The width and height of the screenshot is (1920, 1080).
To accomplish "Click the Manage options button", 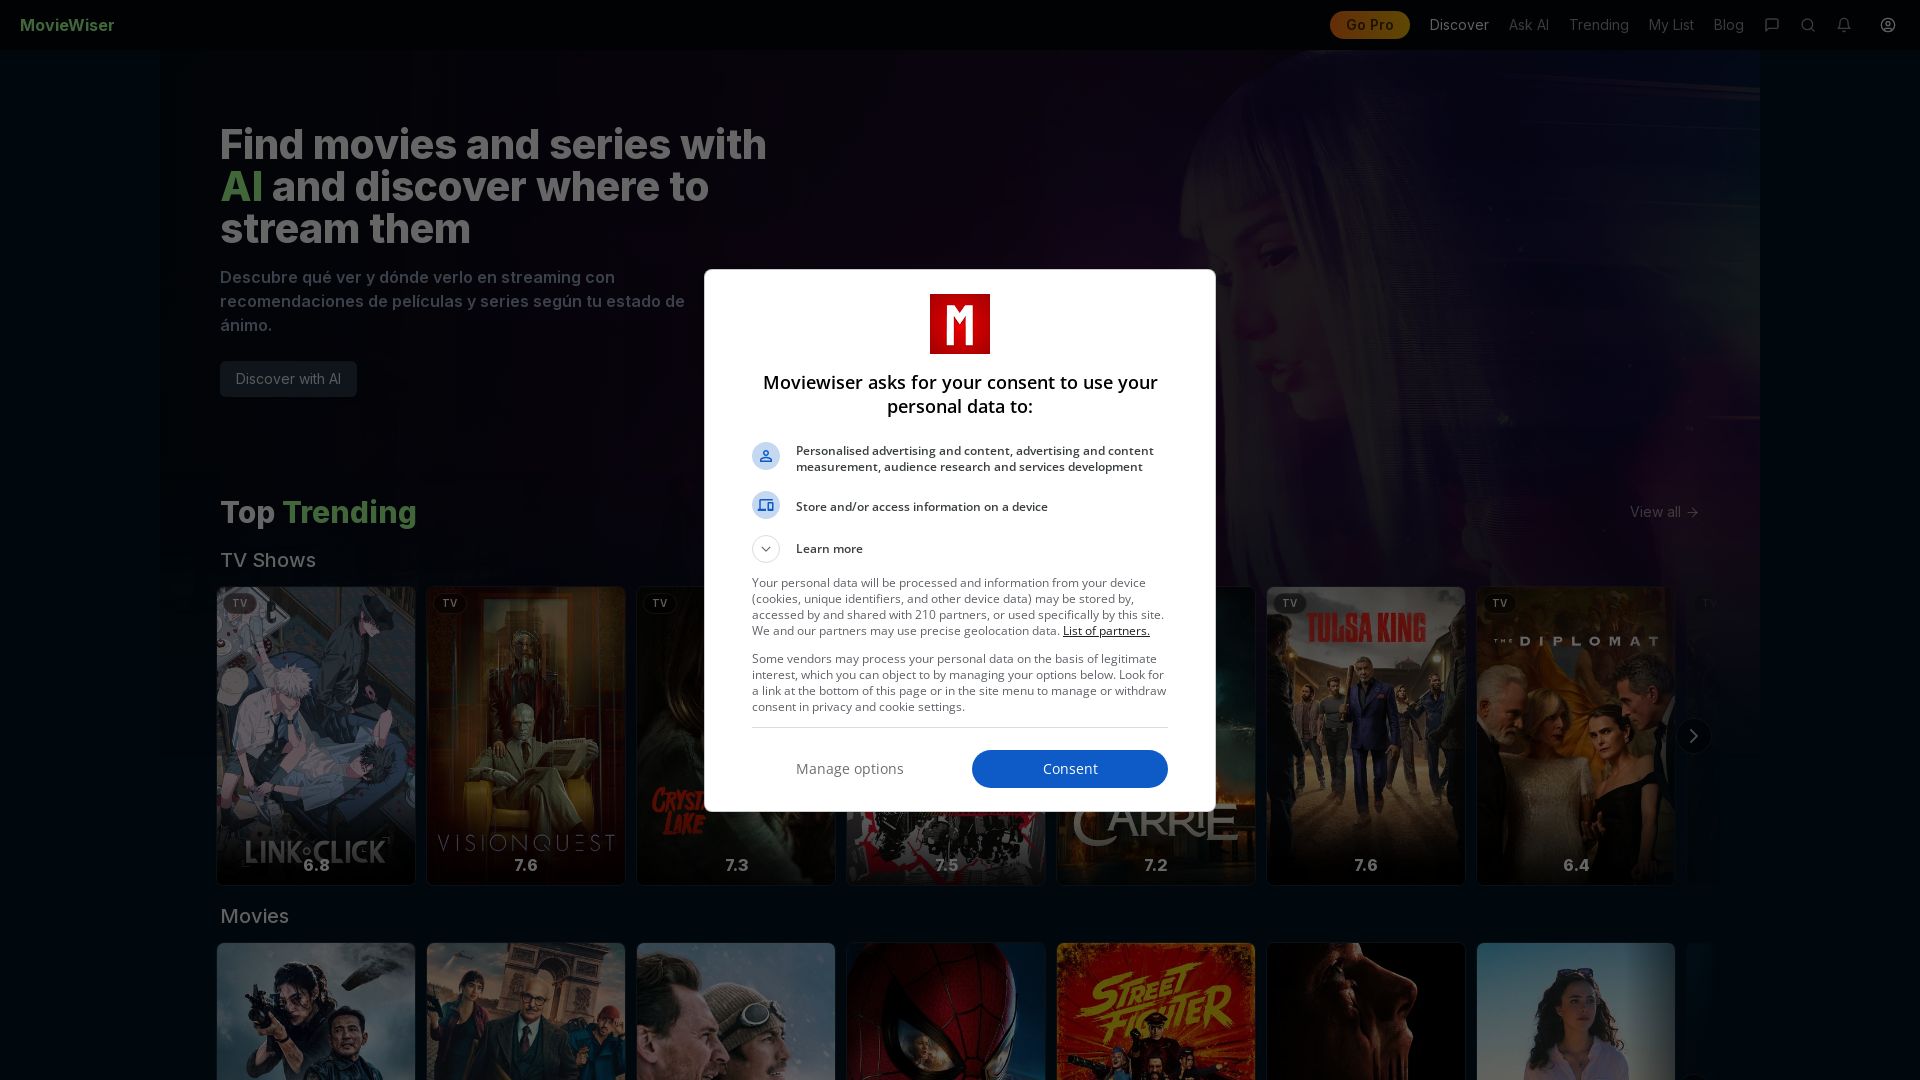I will [x=850, y=769].
